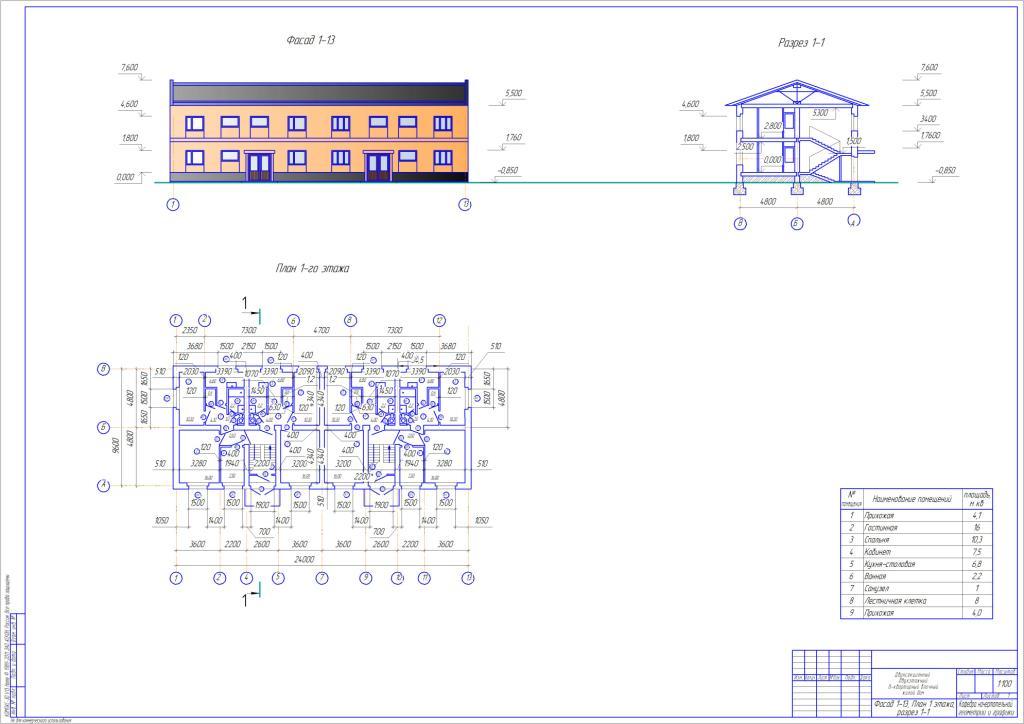Click the '24000' overall length dimension on the plan
Screen dimensions: 1024x724
pos(304,559)
